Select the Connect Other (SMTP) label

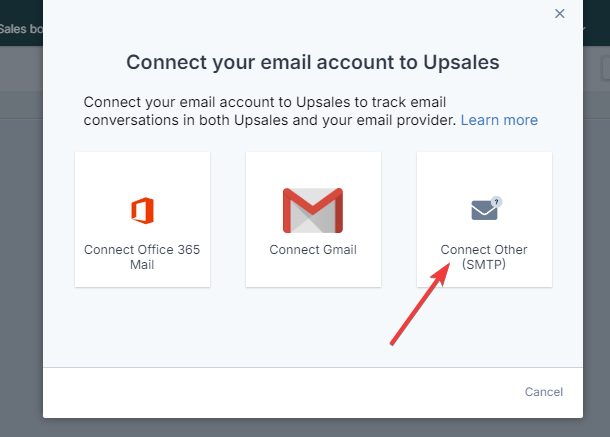(484, 257)
